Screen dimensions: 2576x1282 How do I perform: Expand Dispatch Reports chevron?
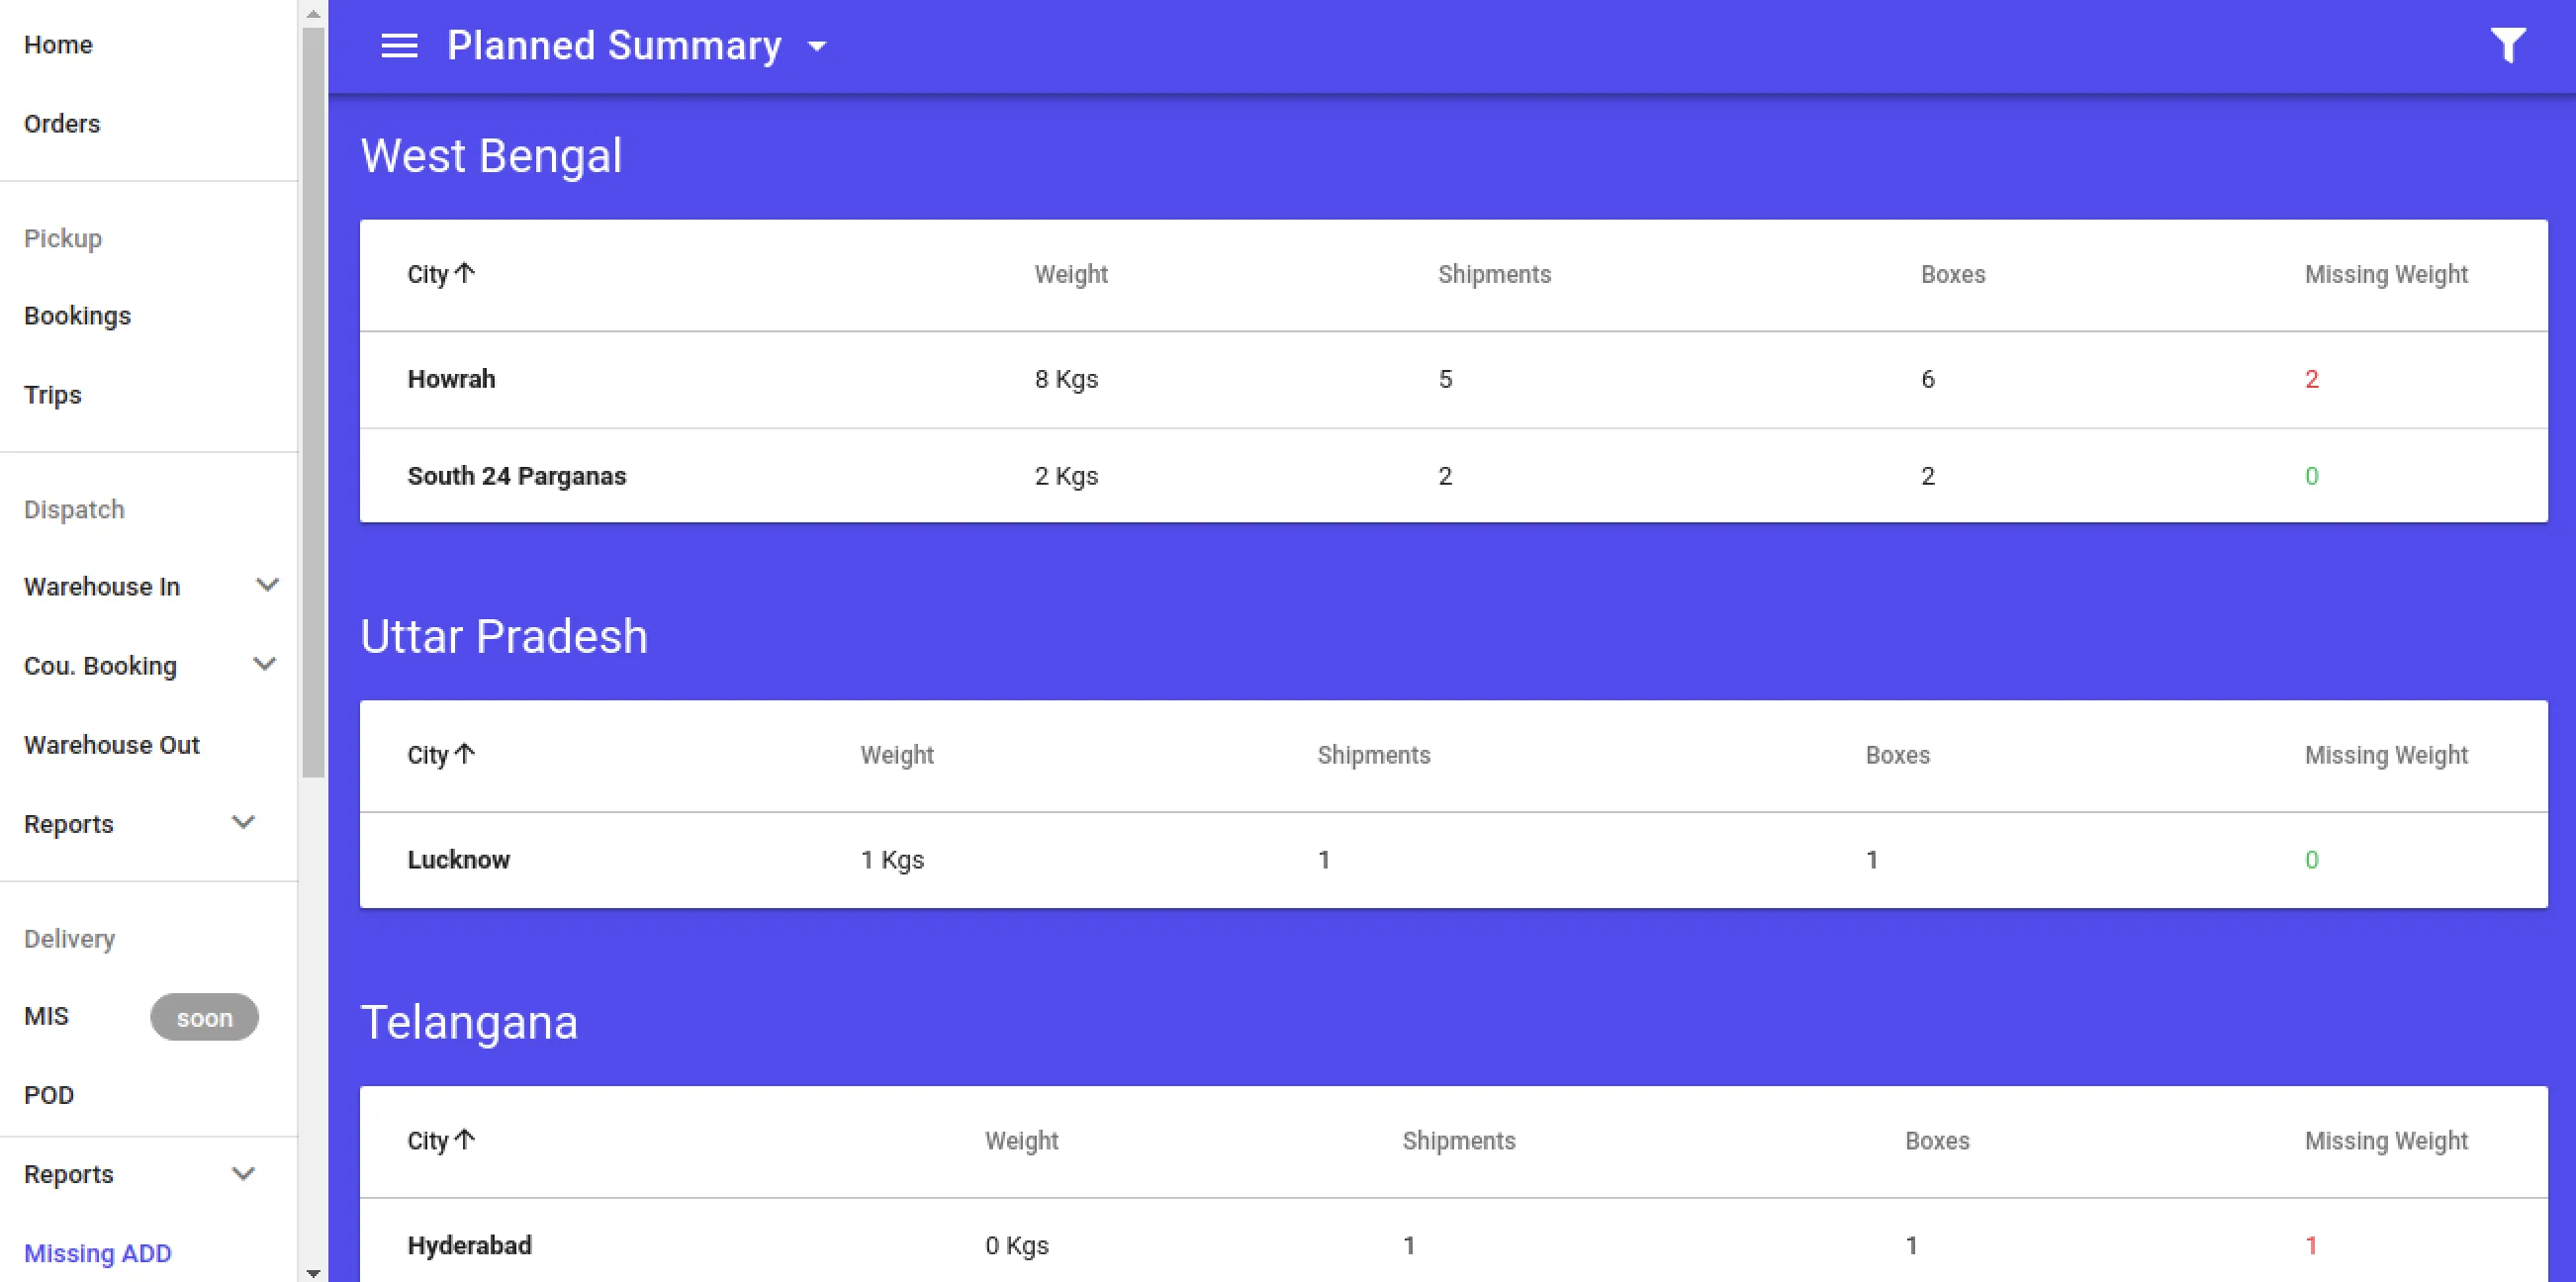click(243, 823)
